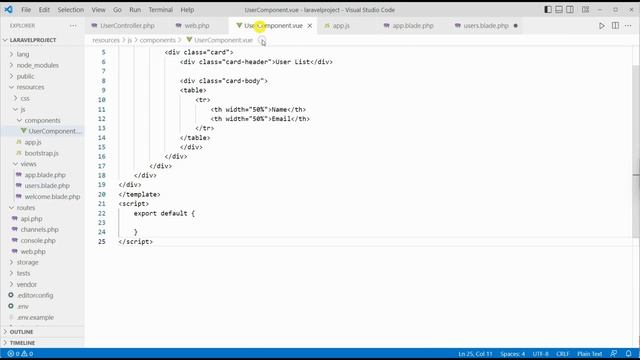Open the Edit menu
This screenshot has height=360, width=640.
[44, 10]
